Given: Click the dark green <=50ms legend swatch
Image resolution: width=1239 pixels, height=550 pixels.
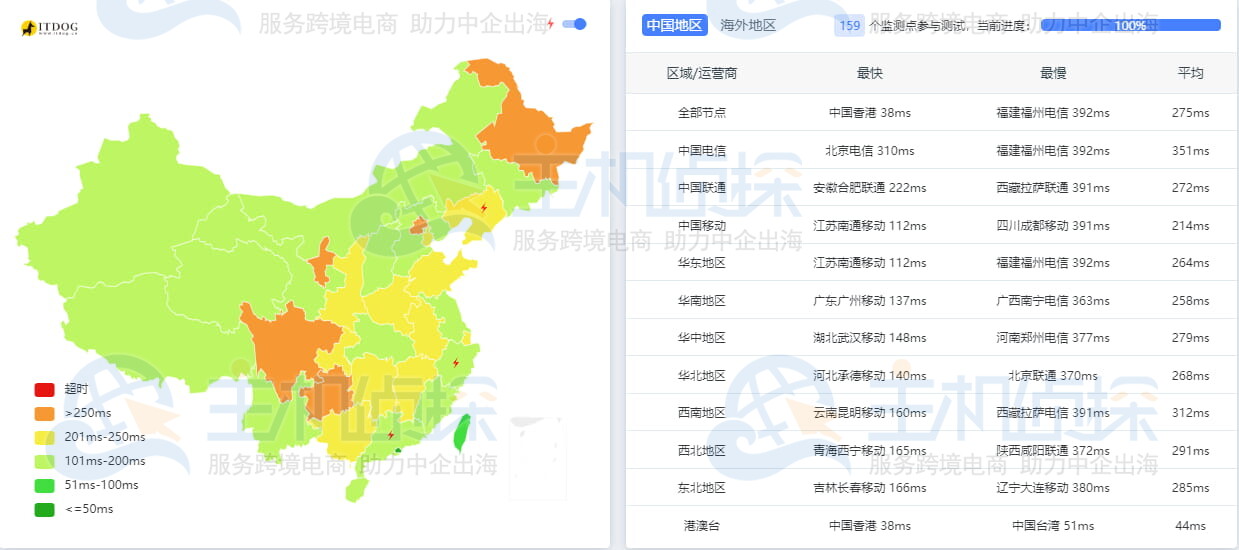Looking at the screenshot, I should click(44, 509).
